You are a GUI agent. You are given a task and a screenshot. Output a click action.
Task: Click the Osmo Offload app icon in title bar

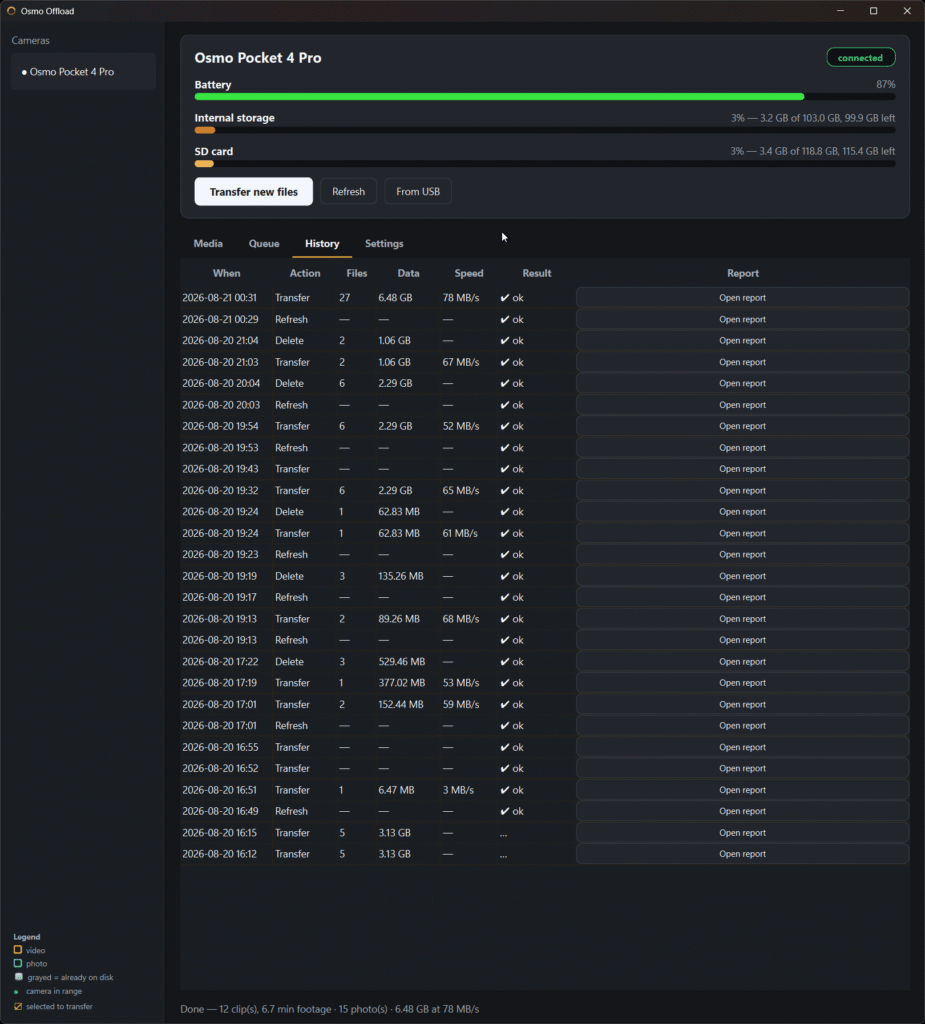pos(11,10)
